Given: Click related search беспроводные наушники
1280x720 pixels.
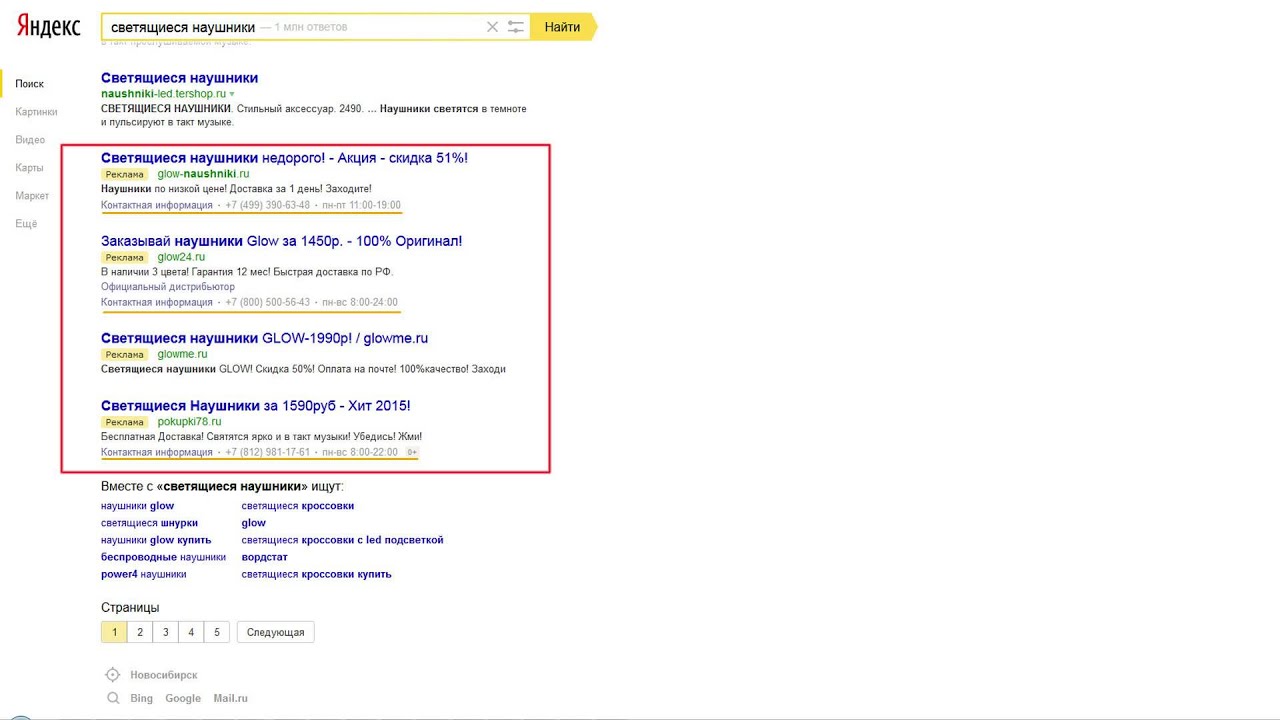Looking at the screenshot, I should 163,557.
